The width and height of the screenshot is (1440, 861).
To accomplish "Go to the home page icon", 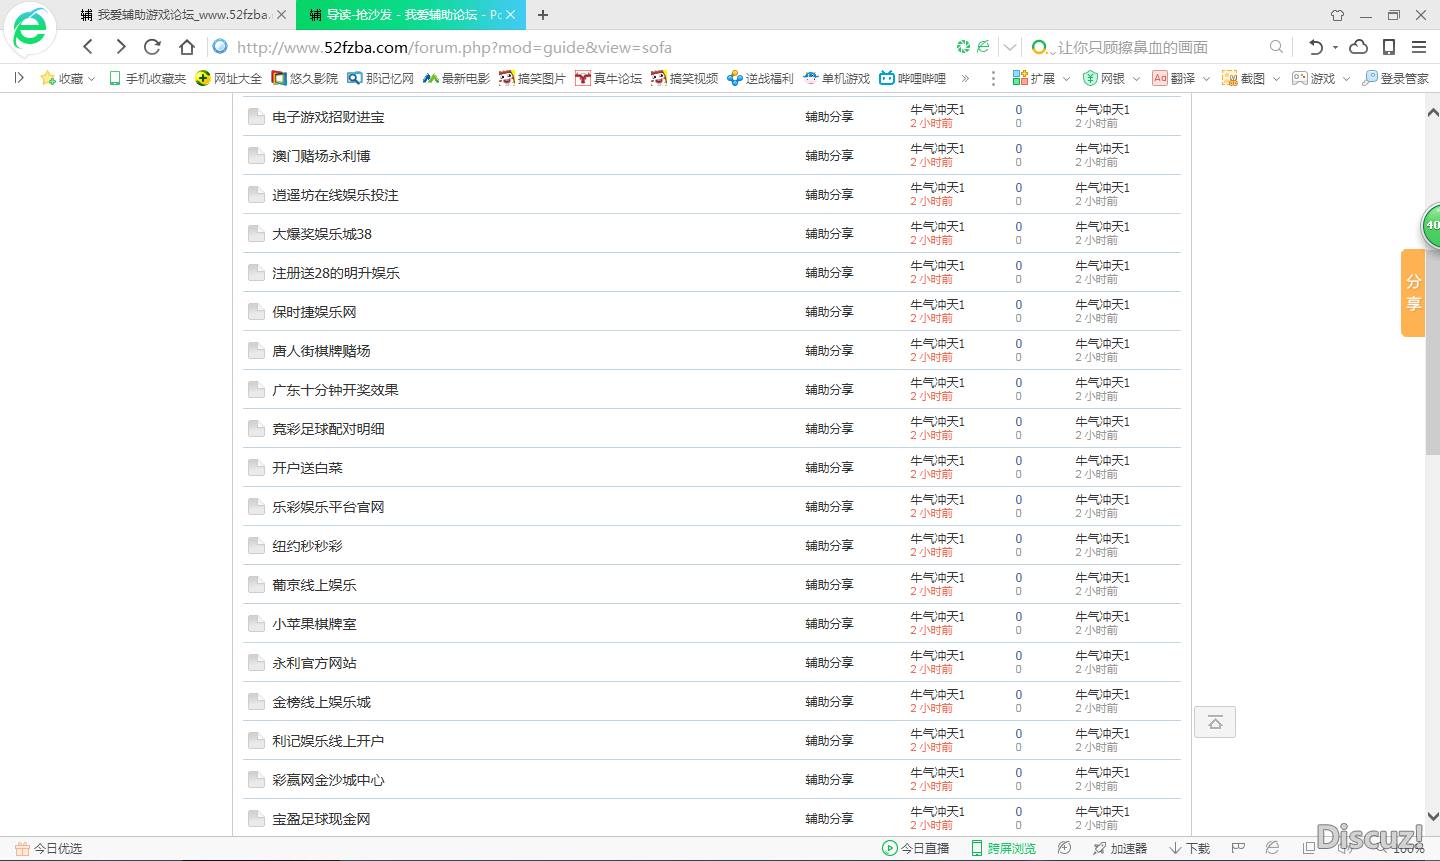I will click(x=187, y=47).
